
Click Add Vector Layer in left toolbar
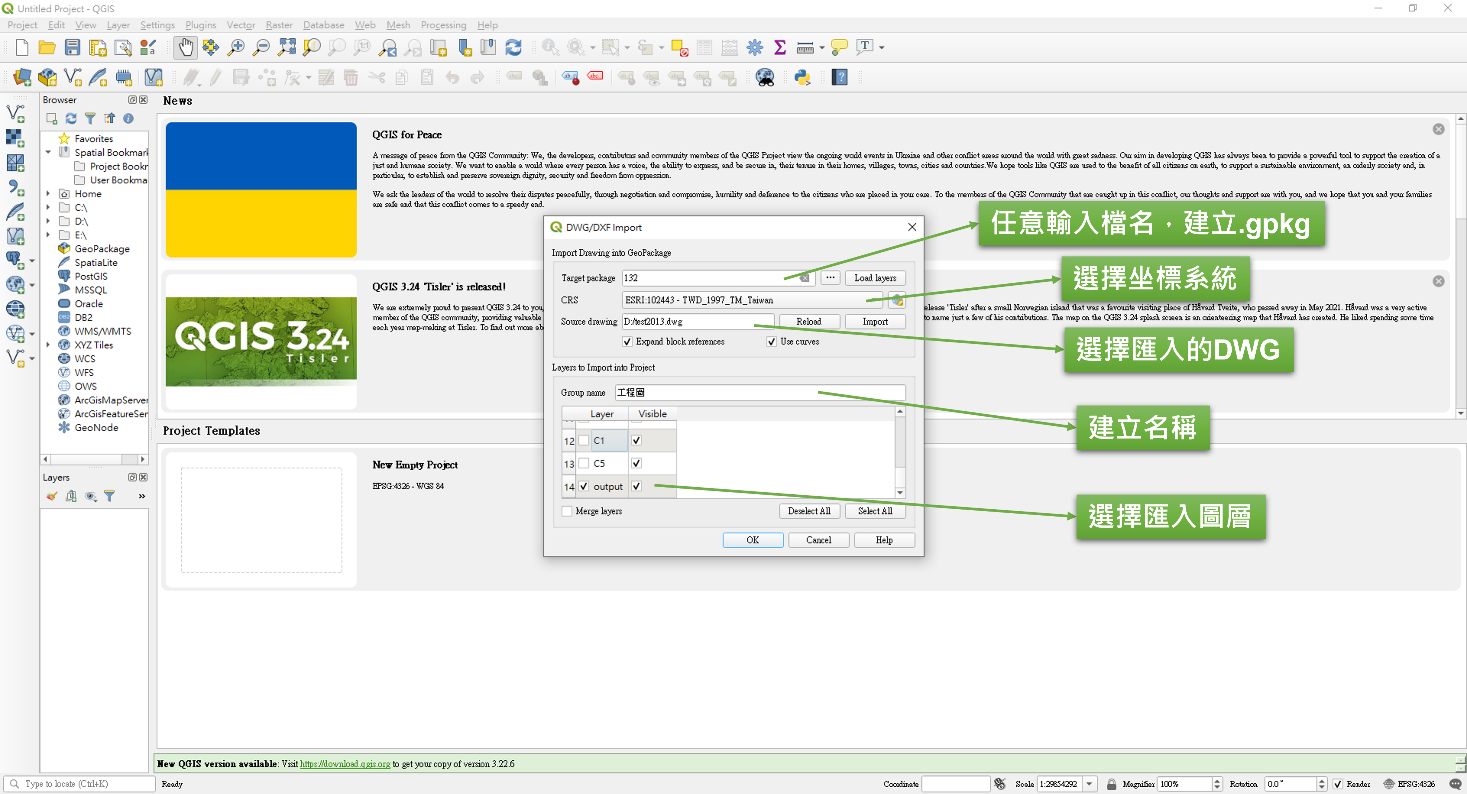click(x=15, y=113)
